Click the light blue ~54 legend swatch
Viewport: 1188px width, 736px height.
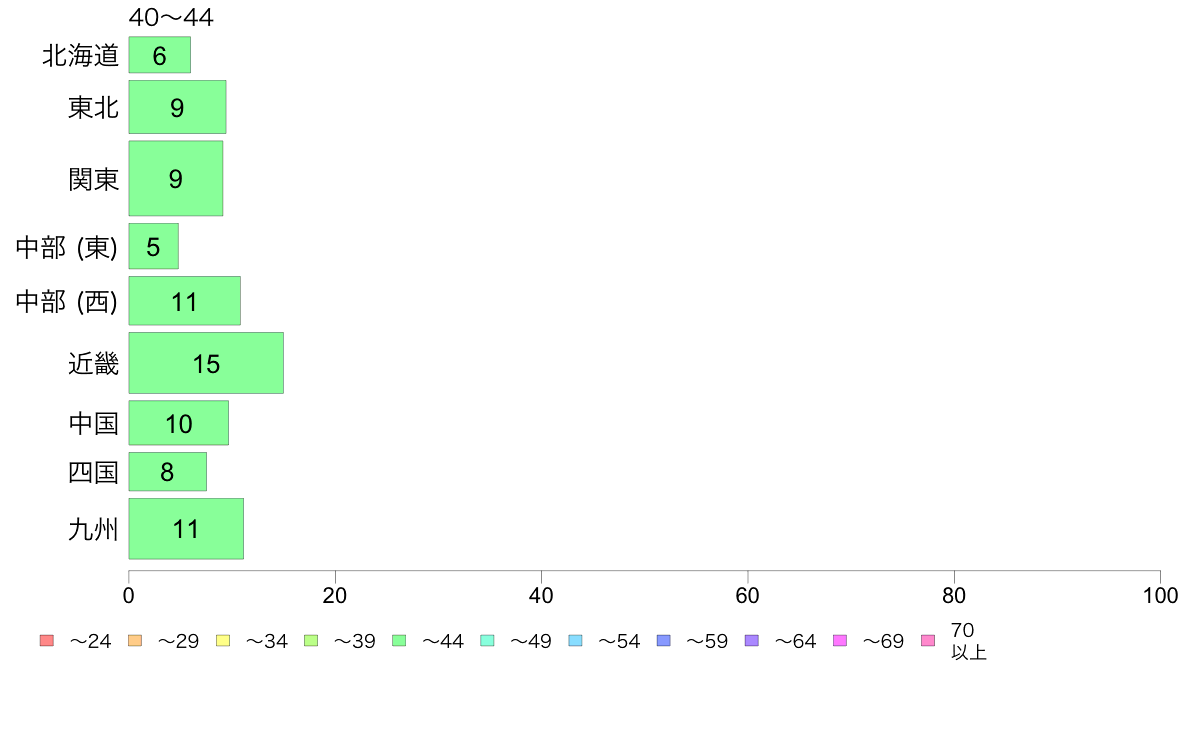click(575, 640)
